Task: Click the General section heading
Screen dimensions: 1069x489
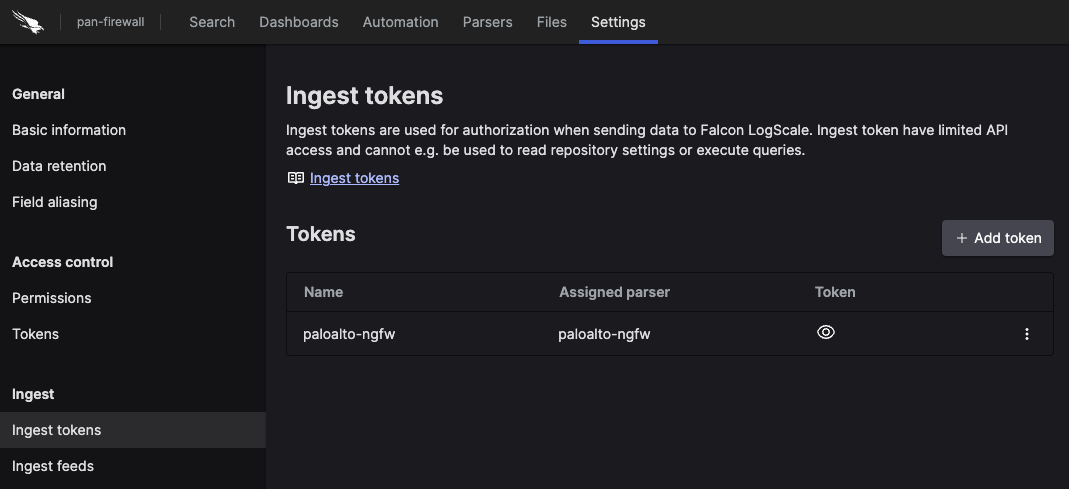Action: pos(38,94)
